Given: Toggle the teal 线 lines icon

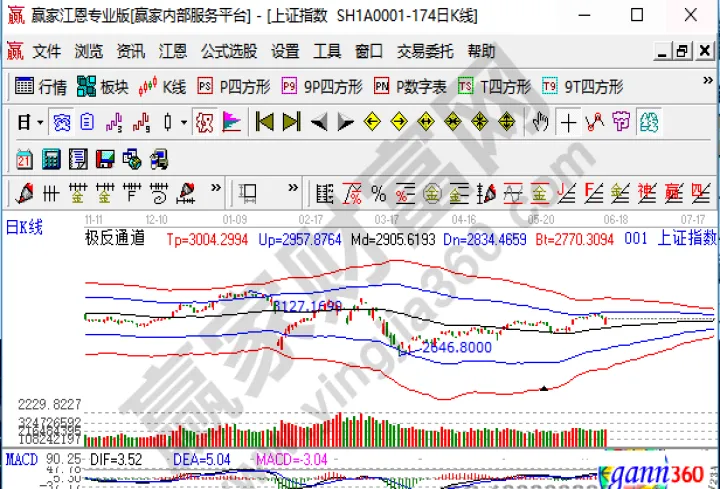Looking at the screenshot, I should click(x=649, y=123).
